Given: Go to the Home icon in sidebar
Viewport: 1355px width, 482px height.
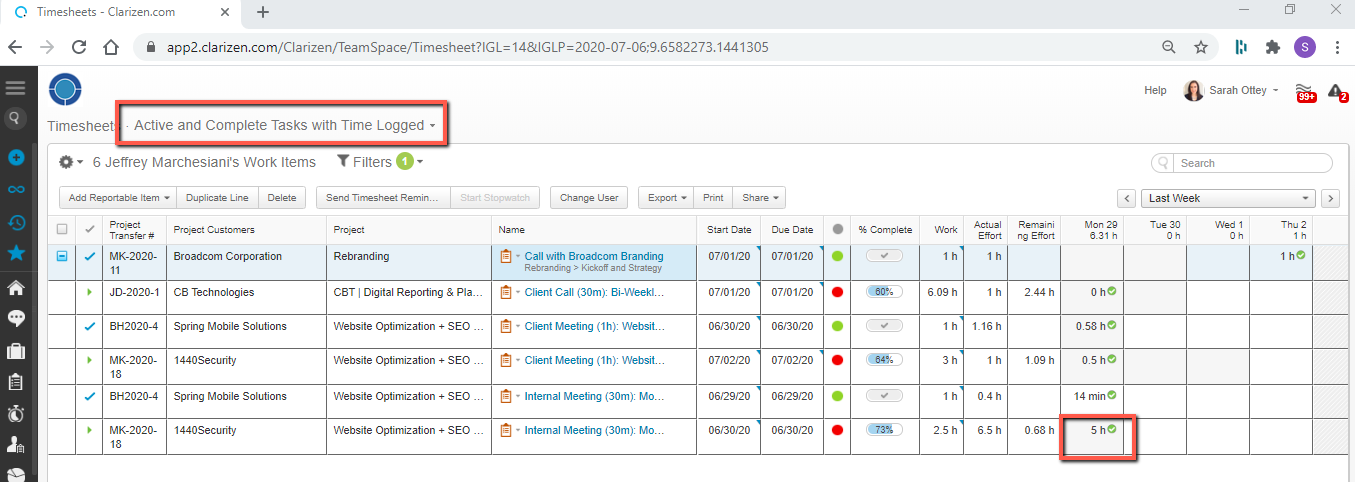Looking at the screenshot, I should (x=16, y=288).
